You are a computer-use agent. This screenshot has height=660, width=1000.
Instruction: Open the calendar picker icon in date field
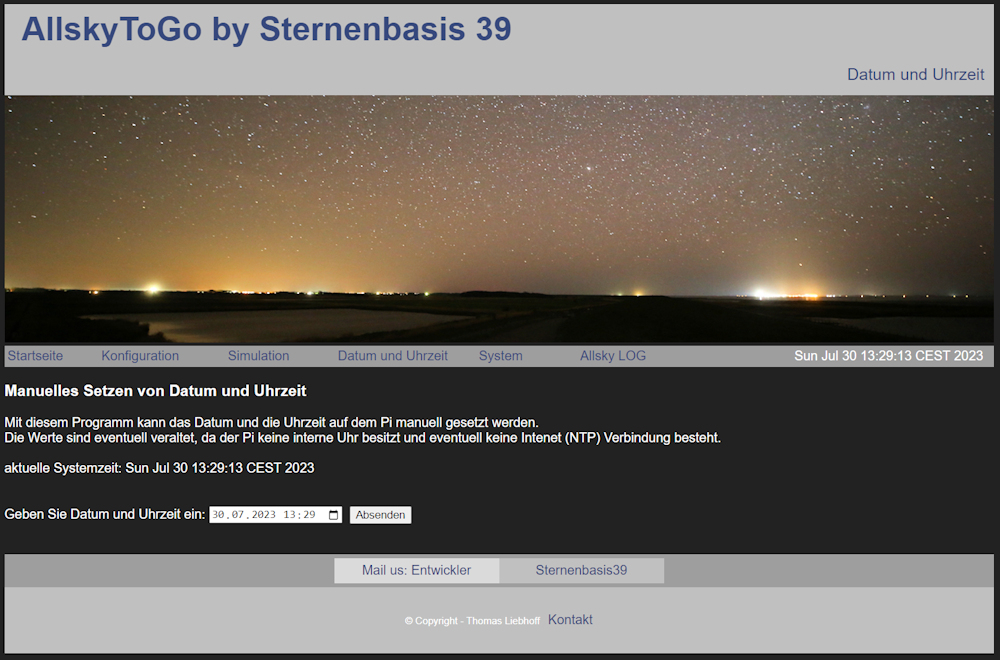coord(334,515)
